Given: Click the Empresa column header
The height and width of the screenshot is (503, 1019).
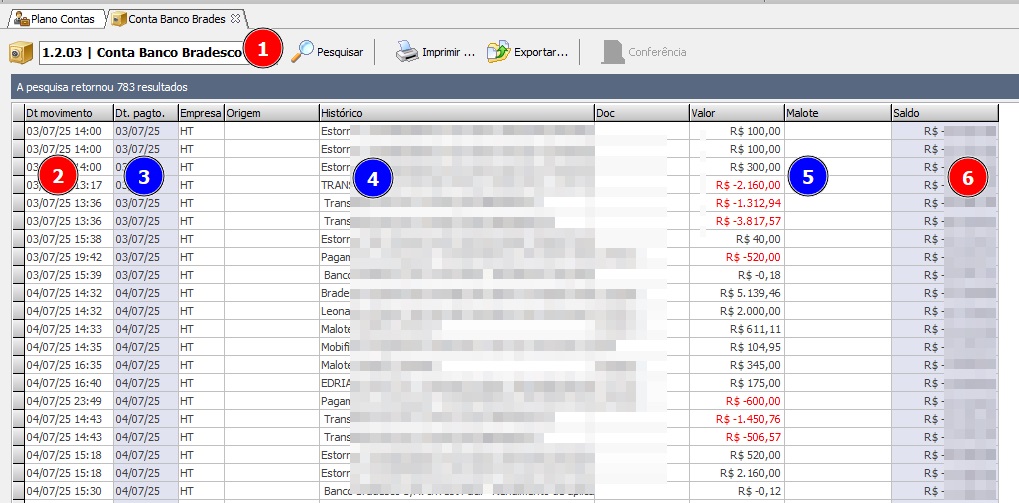Looking at the screenshot, I should 200,113.
